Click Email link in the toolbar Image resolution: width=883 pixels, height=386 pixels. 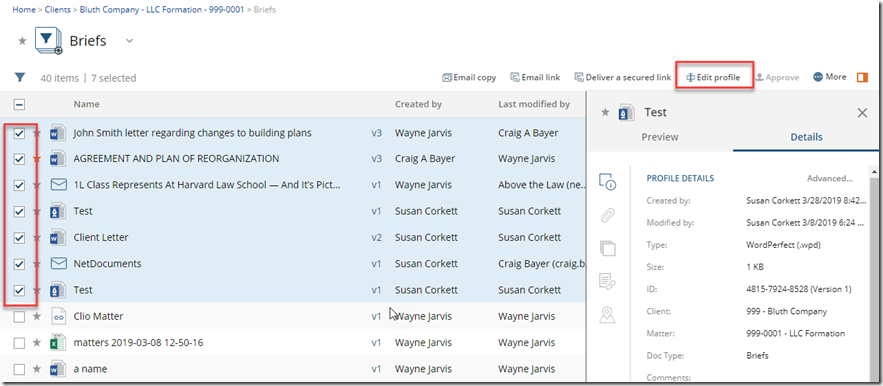coord(535,78)
